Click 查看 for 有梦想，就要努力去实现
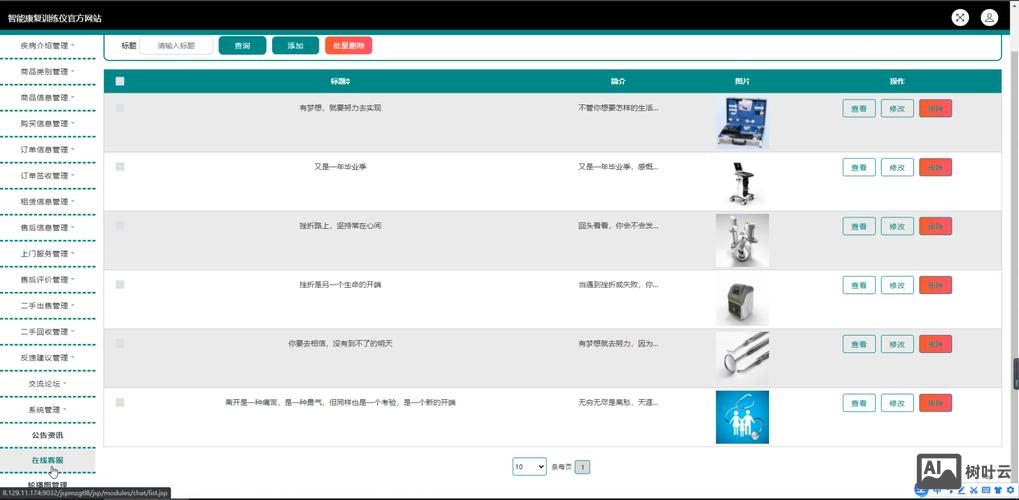The image size is (1019, 500). tap(859, 109)
